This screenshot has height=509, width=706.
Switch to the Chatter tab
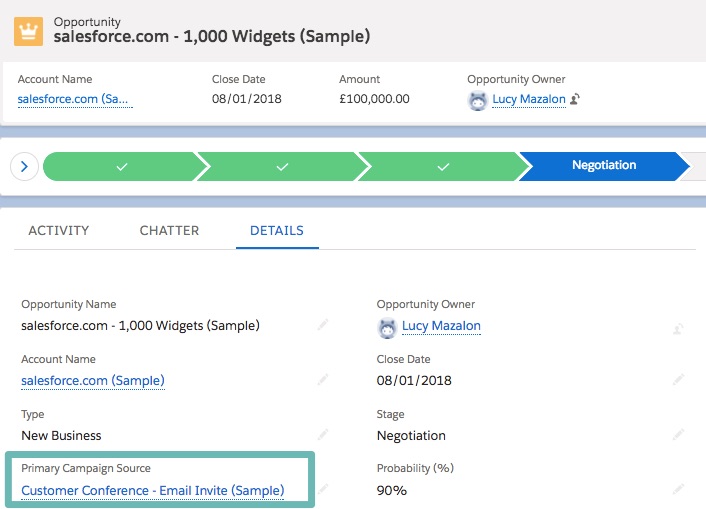click(169, 231)
